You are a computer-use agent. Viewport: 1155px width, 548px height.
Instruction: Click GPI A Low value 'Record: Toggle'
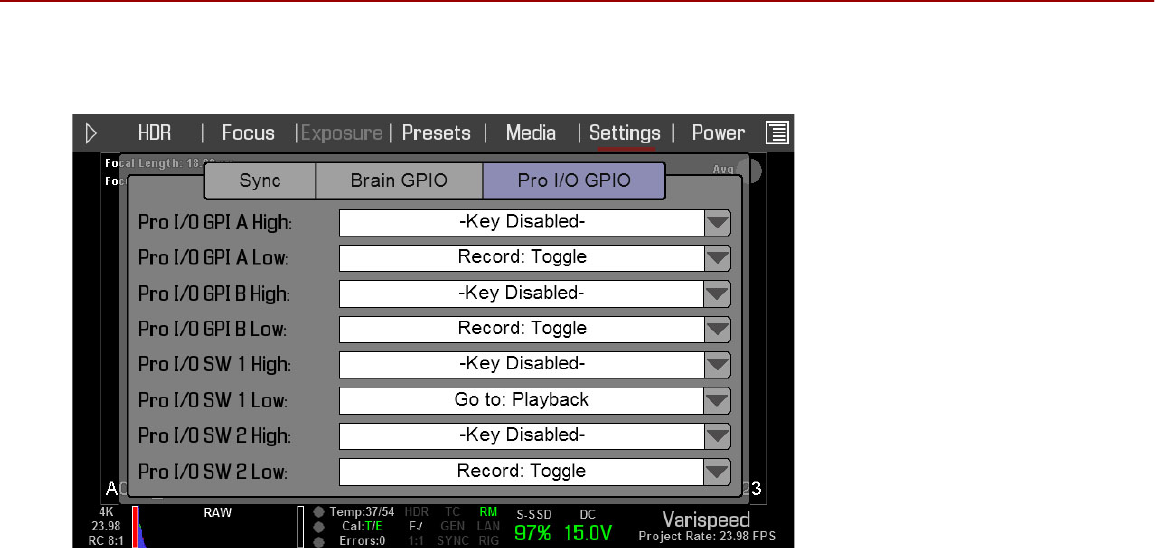522,259
